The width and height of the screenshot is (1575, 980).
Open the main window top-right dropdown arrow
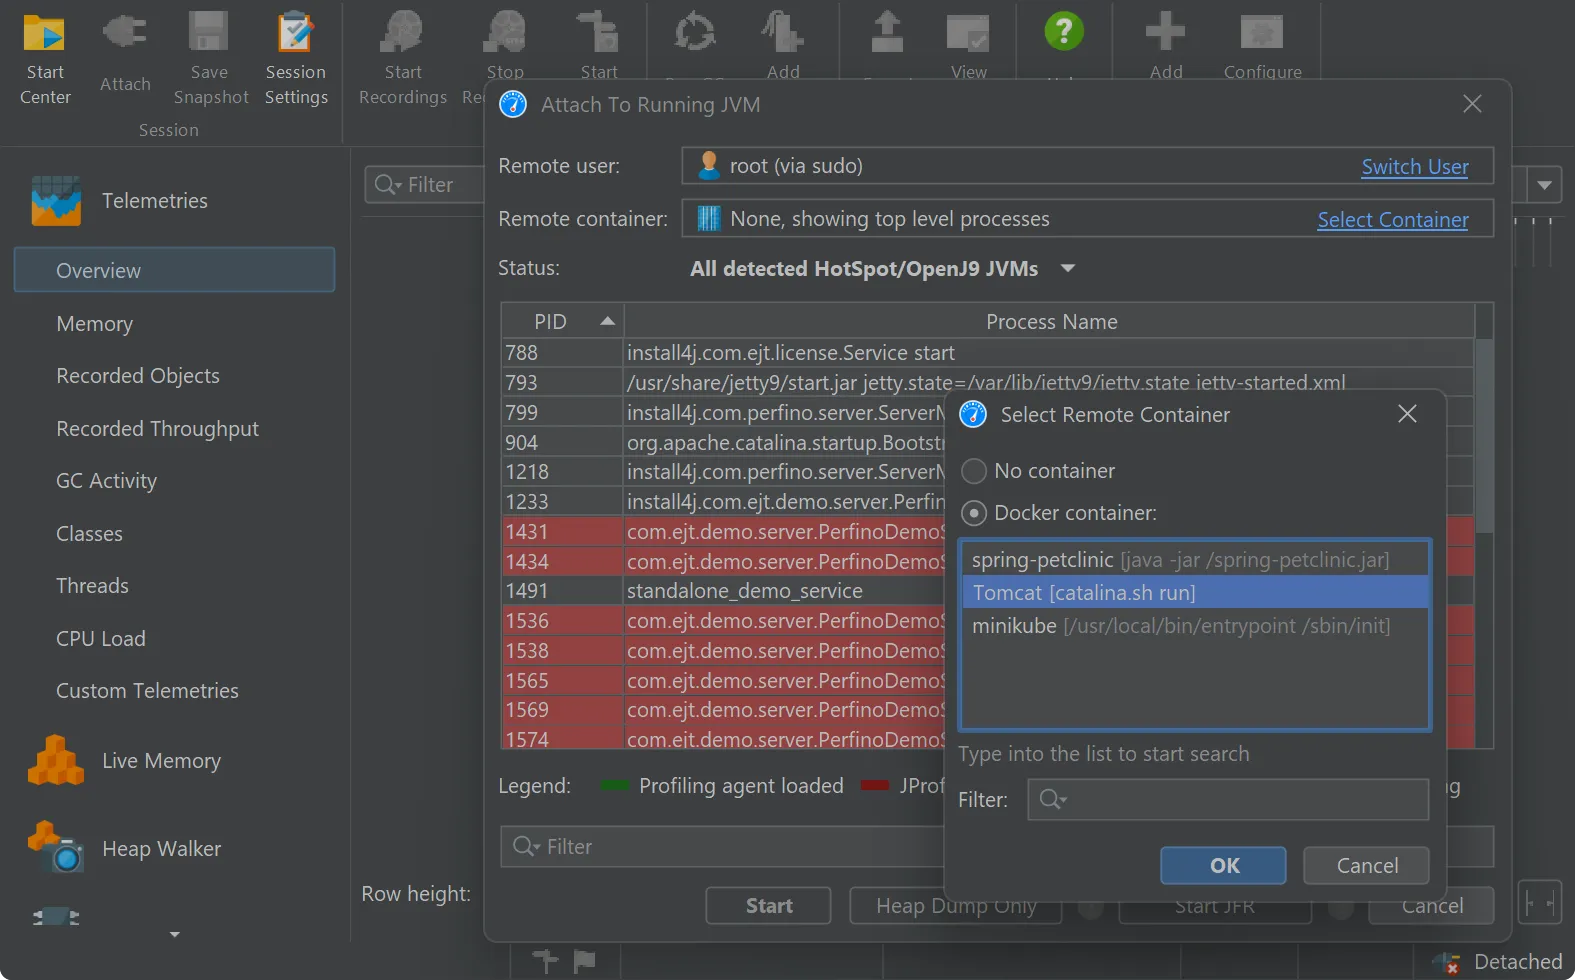pyautogui.click(x=1545, y=185)
